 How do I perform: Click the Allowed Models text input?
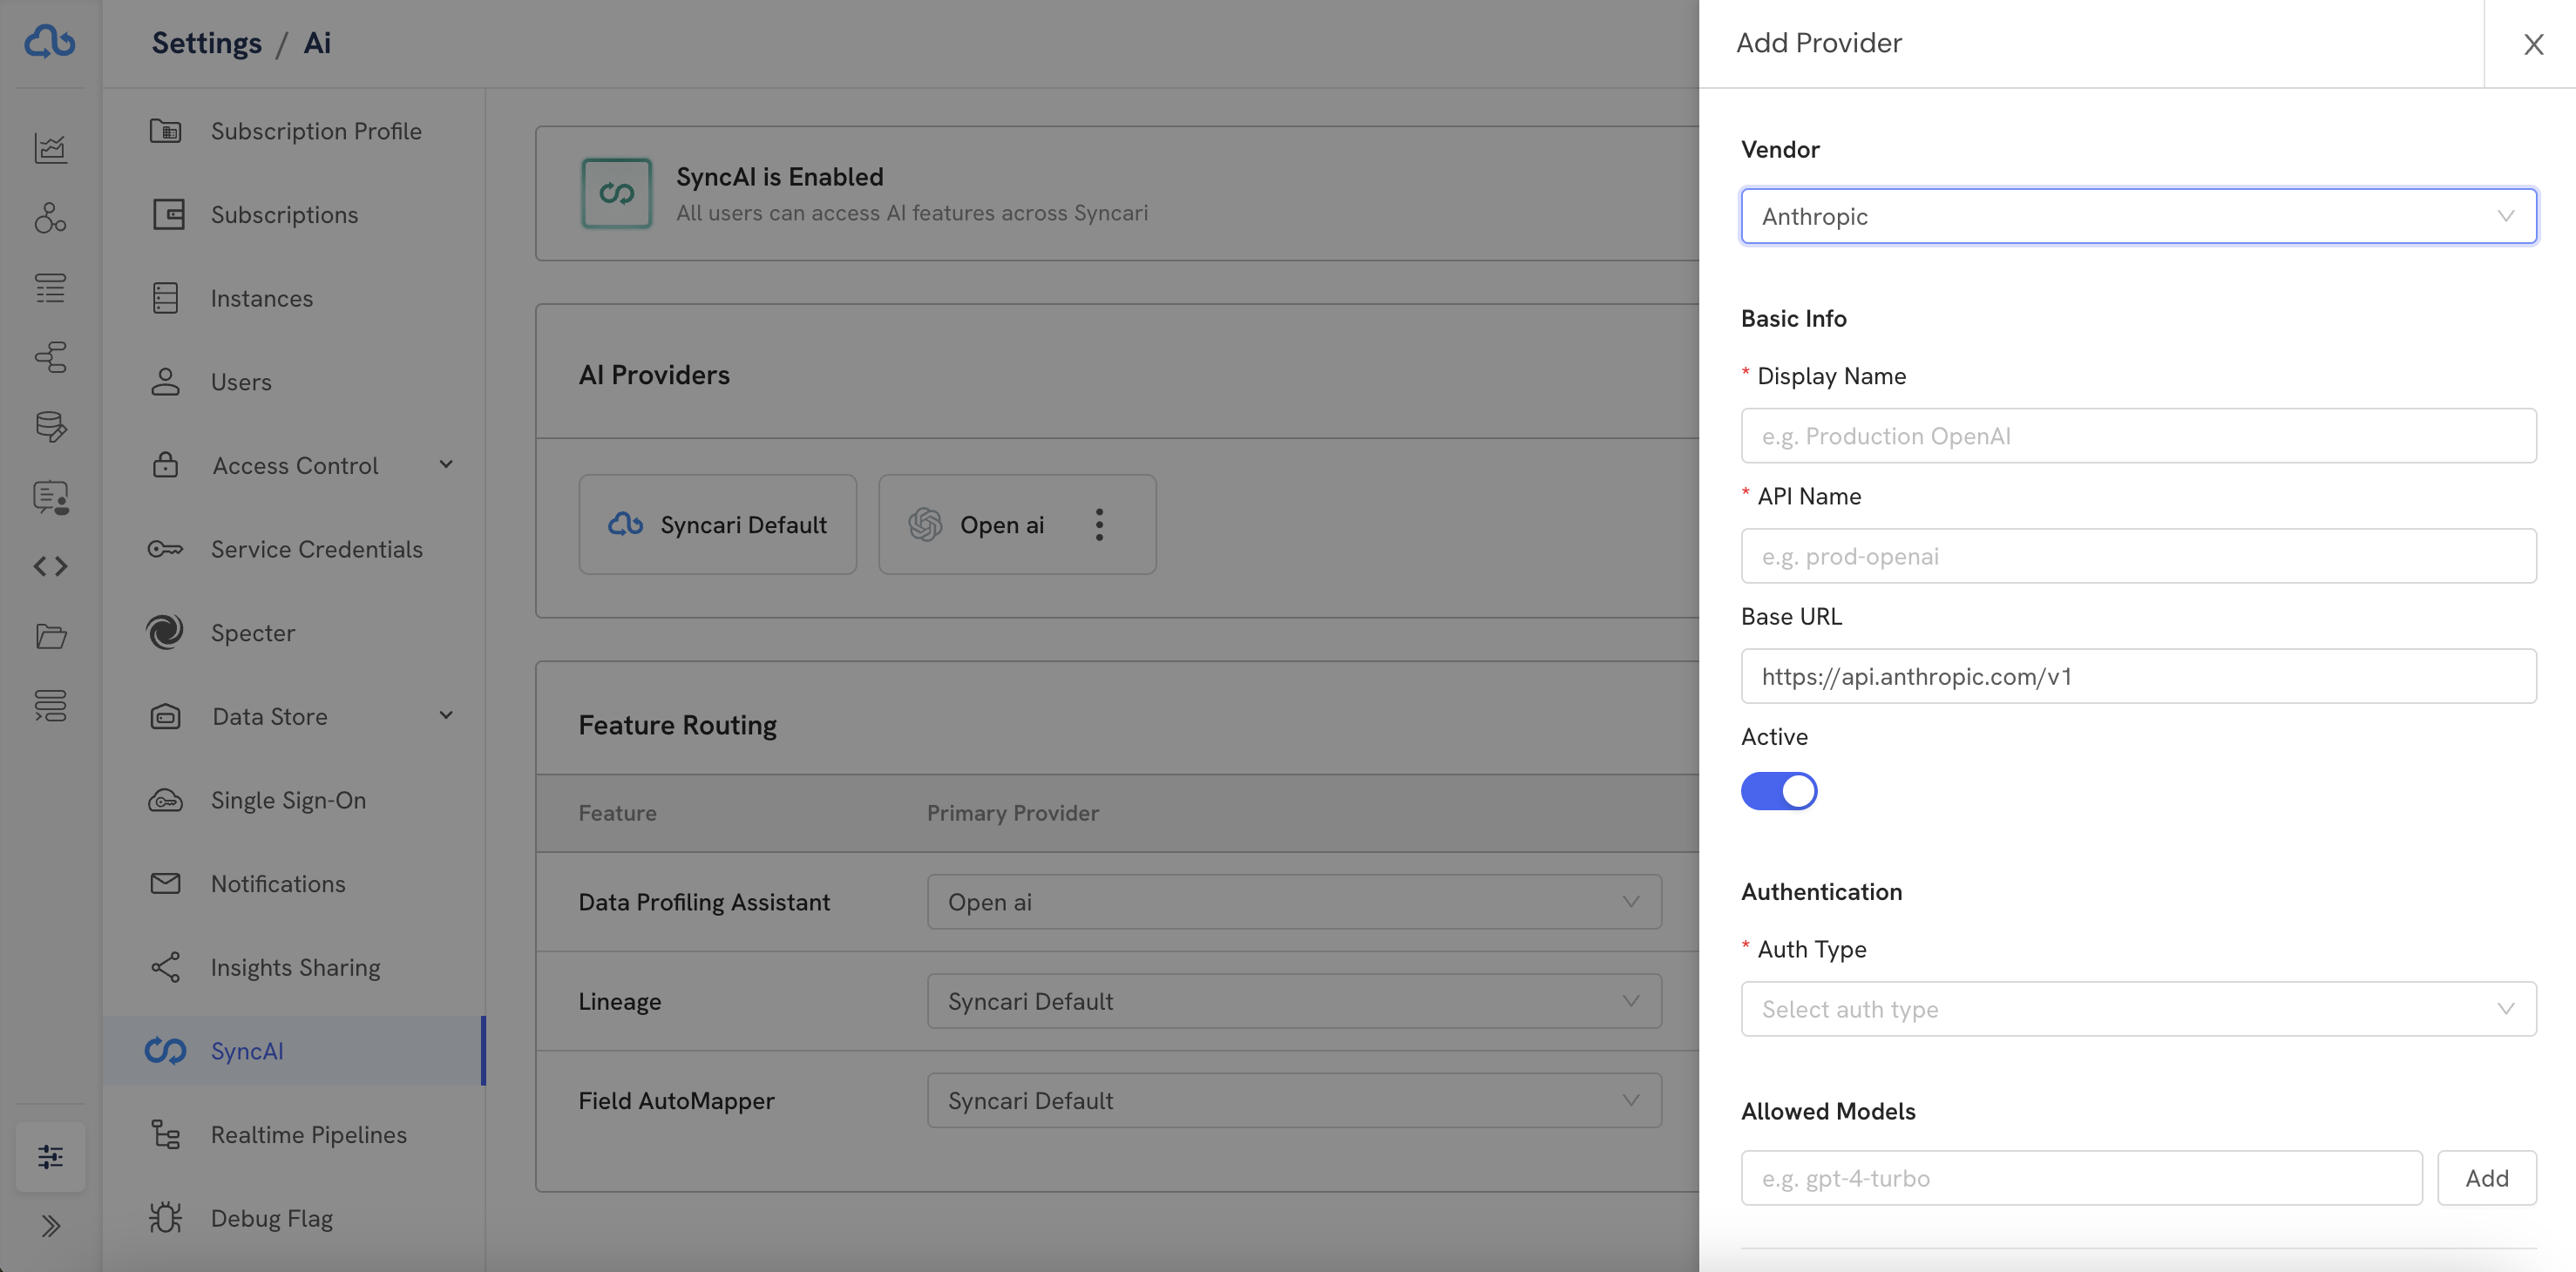pyautogui.click(x=2081, y=1178)
